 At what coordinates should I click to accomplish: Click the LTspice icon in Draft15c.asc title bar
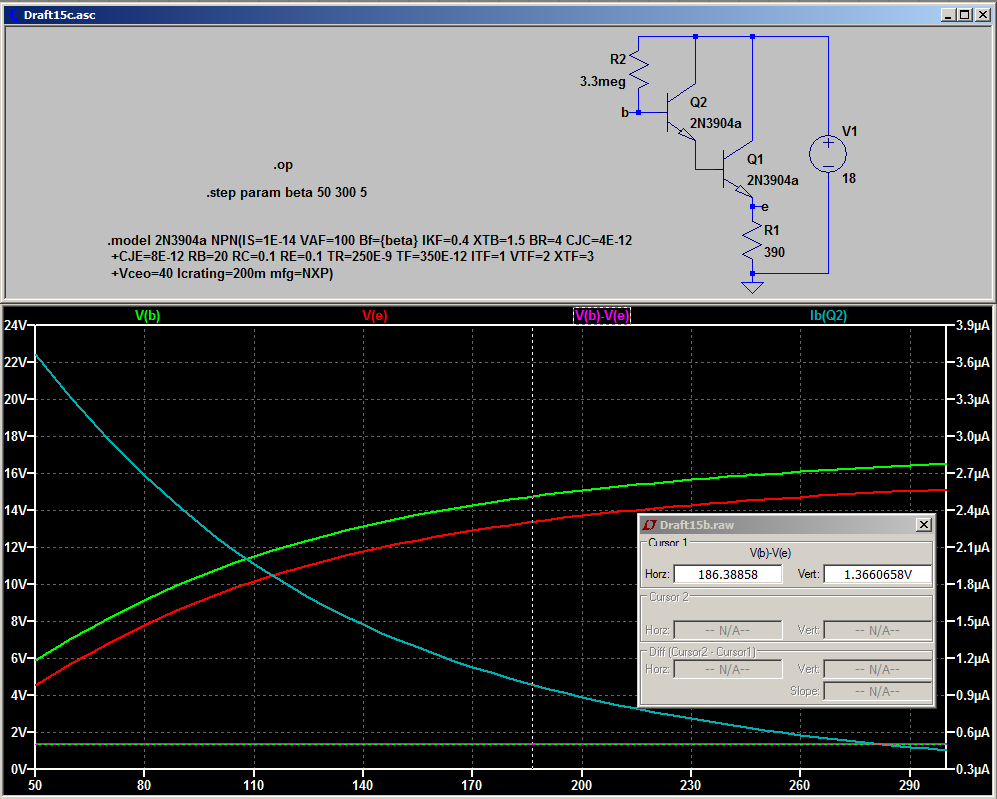pos(13,15)
